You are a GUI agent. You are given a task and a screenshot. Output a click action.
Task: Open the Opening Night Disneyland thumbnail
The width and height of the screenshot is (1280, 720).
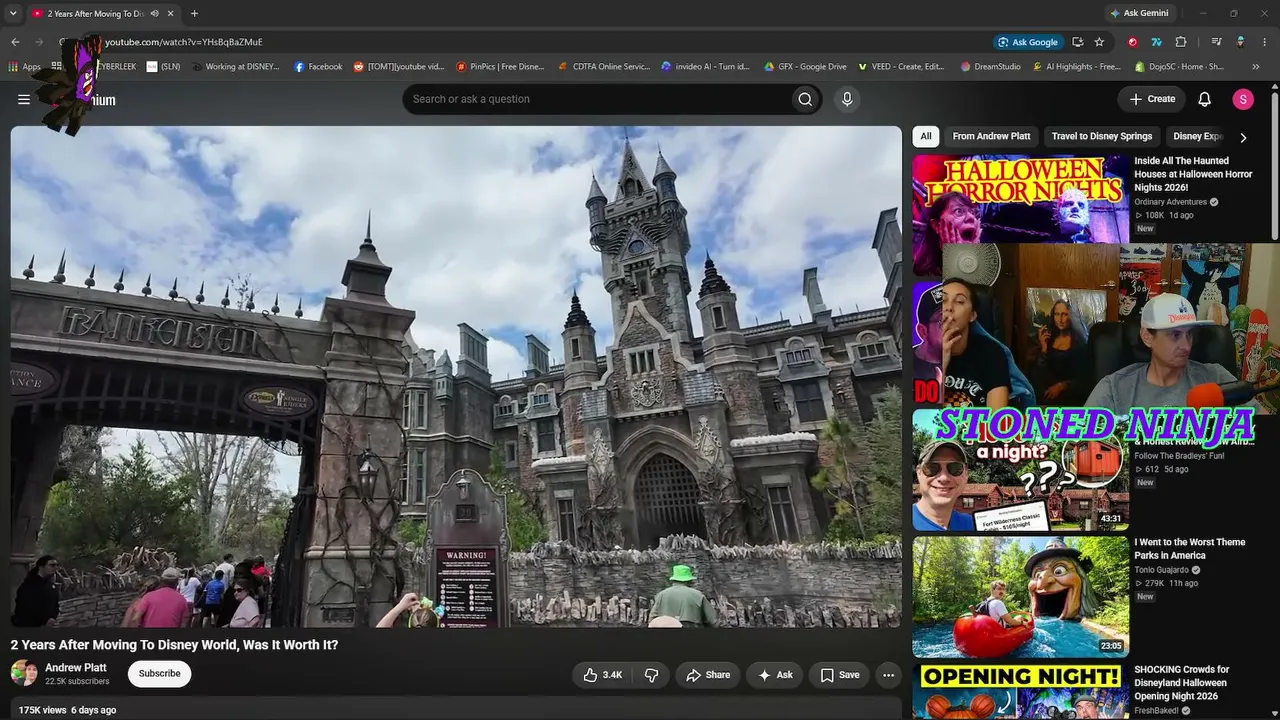point(1020,691)
